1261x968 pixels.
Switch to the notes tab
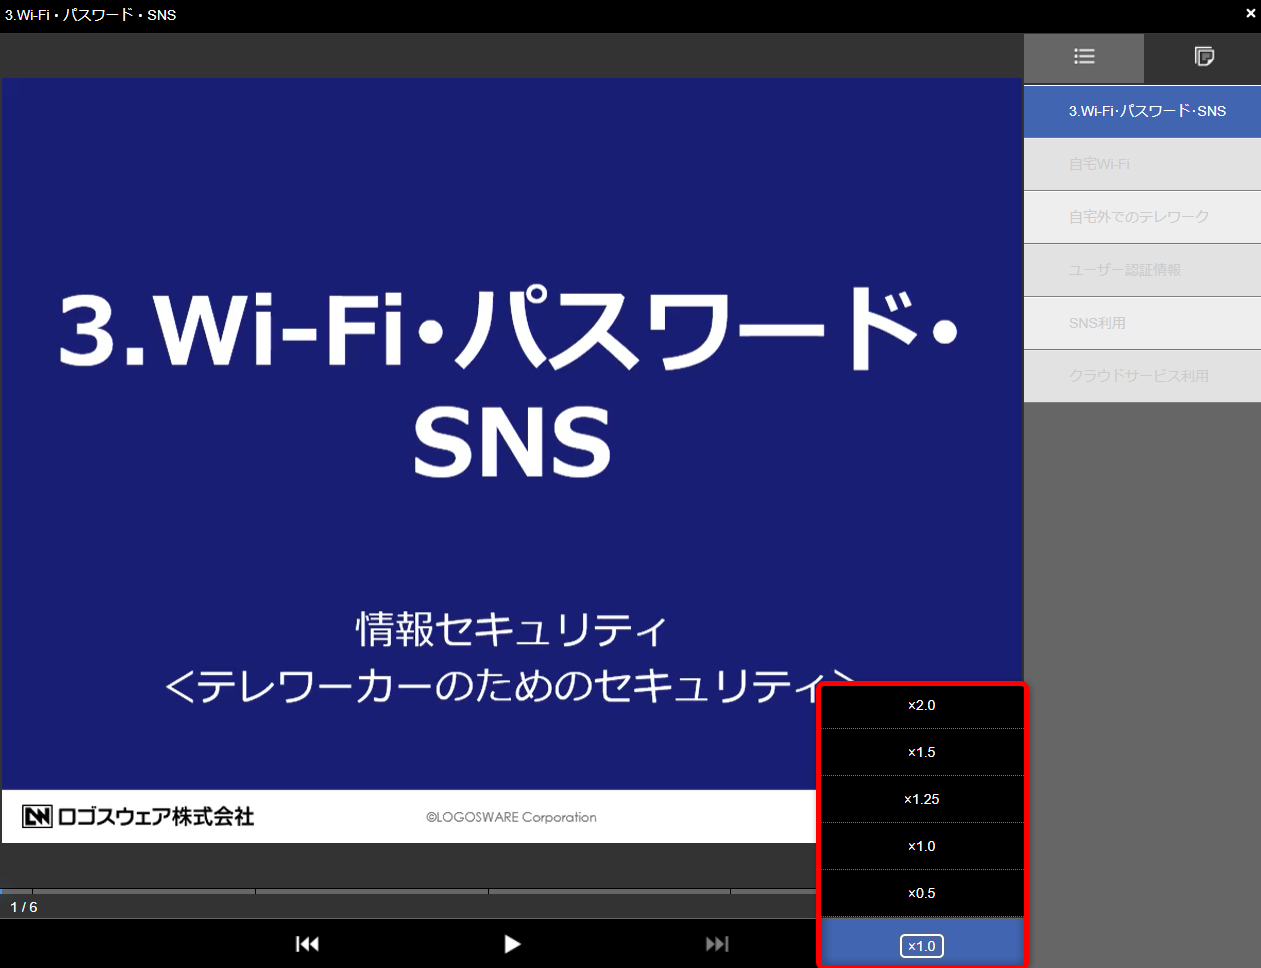1204,57
